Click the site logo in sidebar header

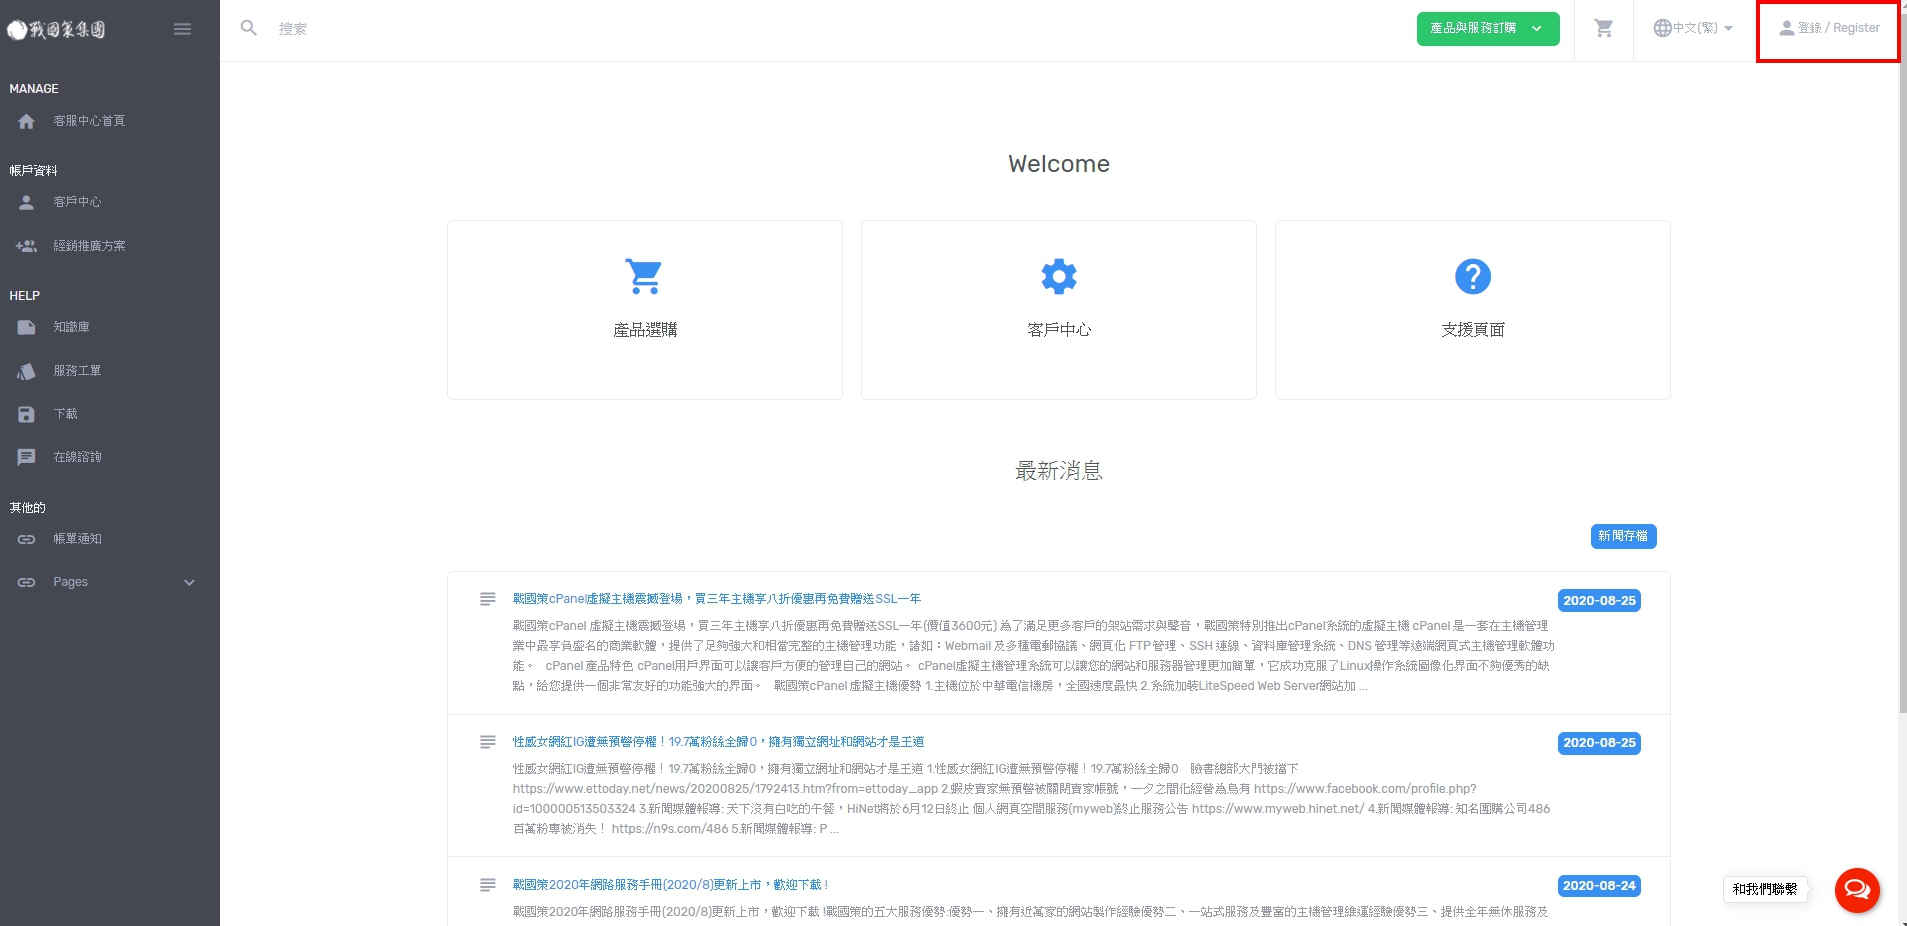point(56,29)
